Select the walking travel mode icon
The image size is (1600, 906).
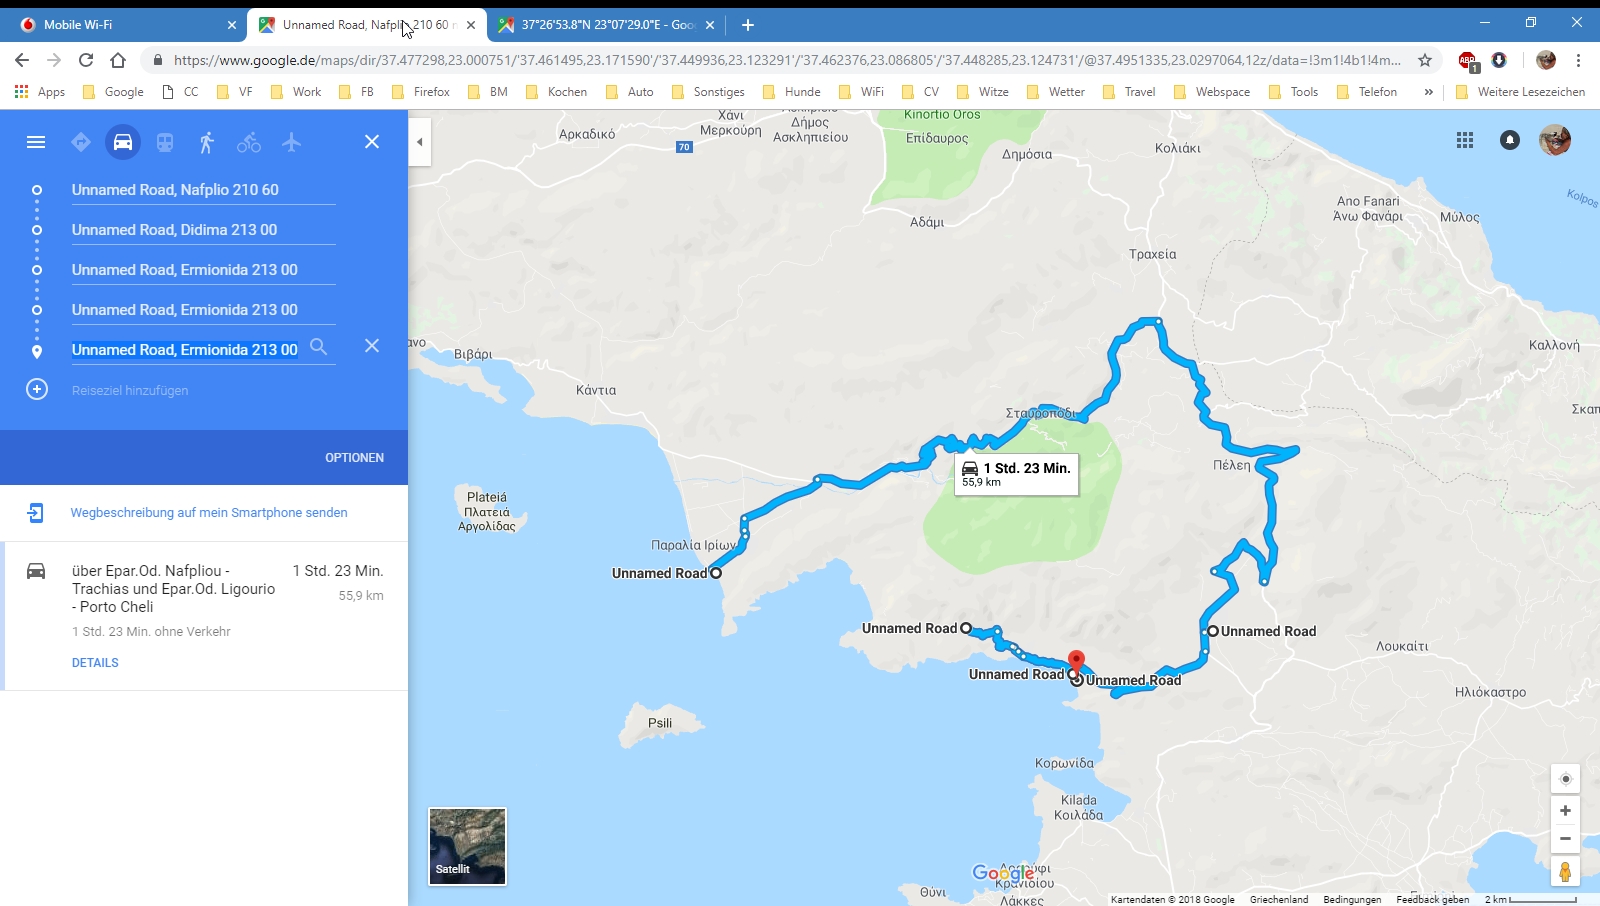[207, 142]
